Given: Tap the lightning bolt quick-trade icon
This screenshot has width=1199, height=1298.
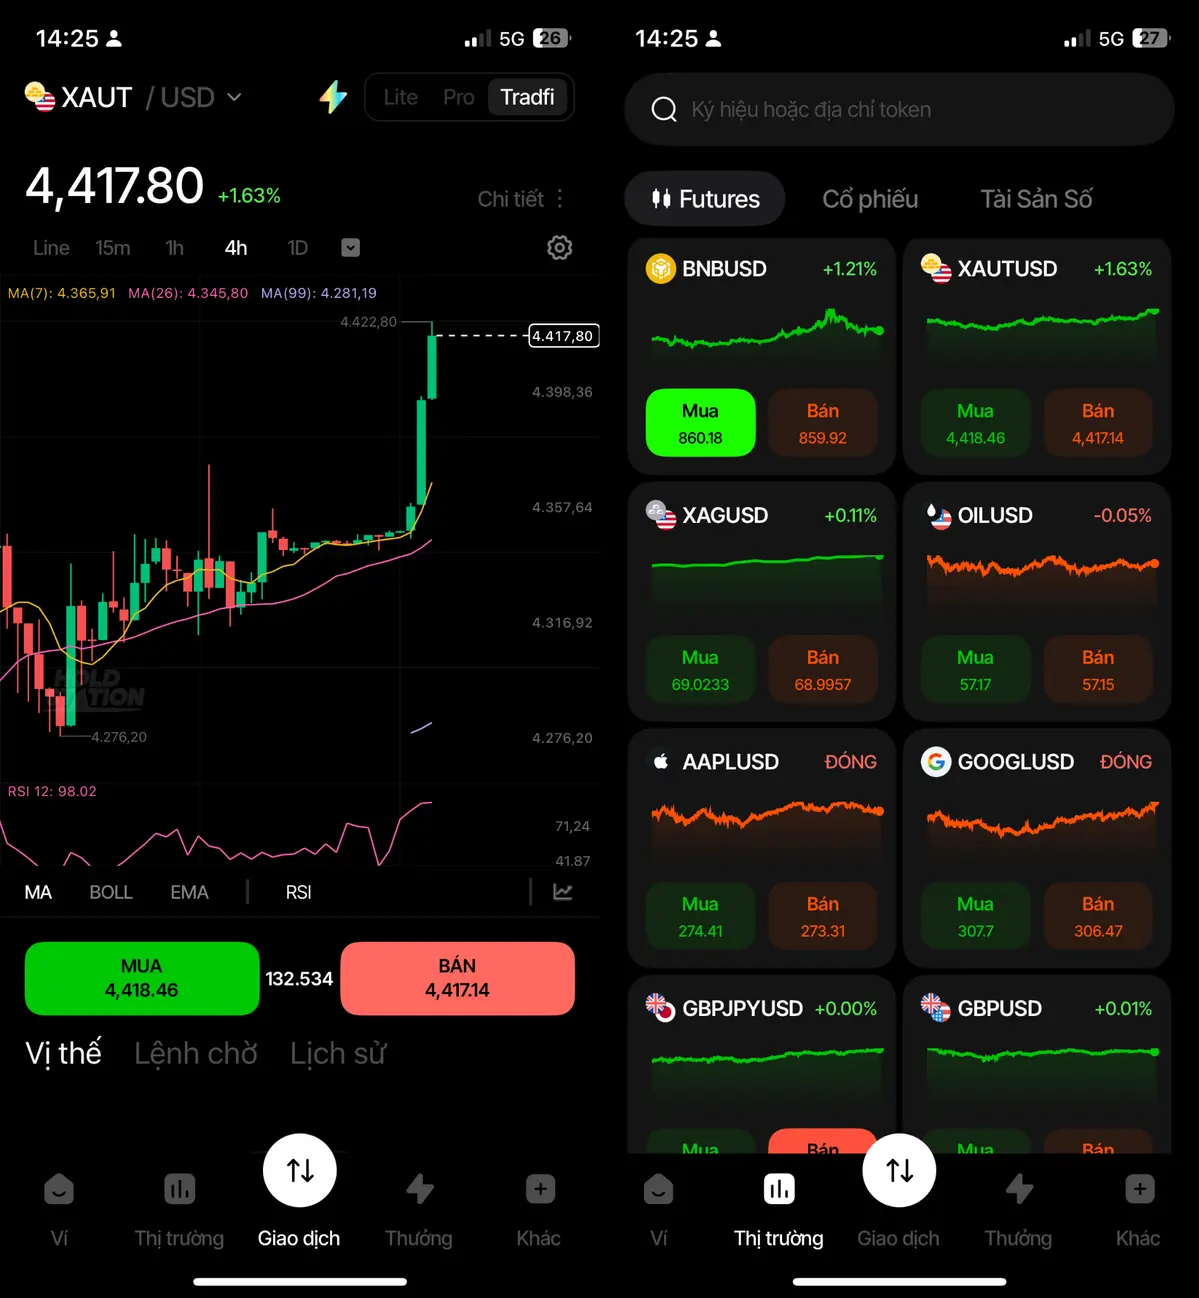Looking at the screenshot, I should [x=333, y=97].
